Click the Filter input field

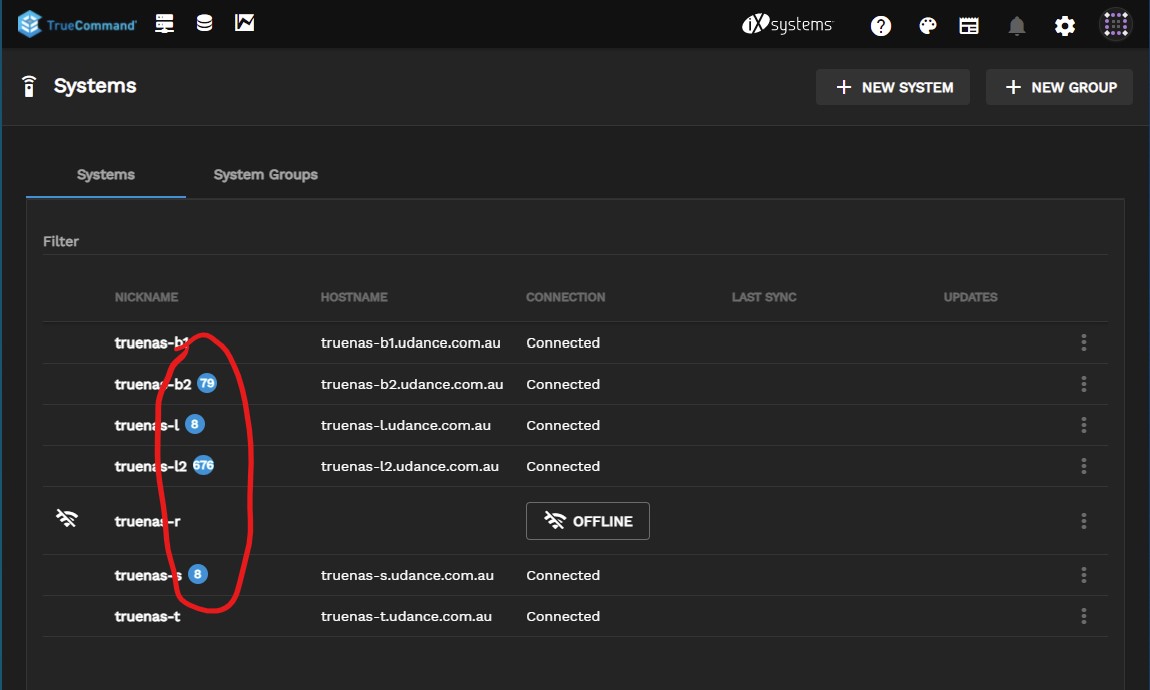tap(575, 242)
